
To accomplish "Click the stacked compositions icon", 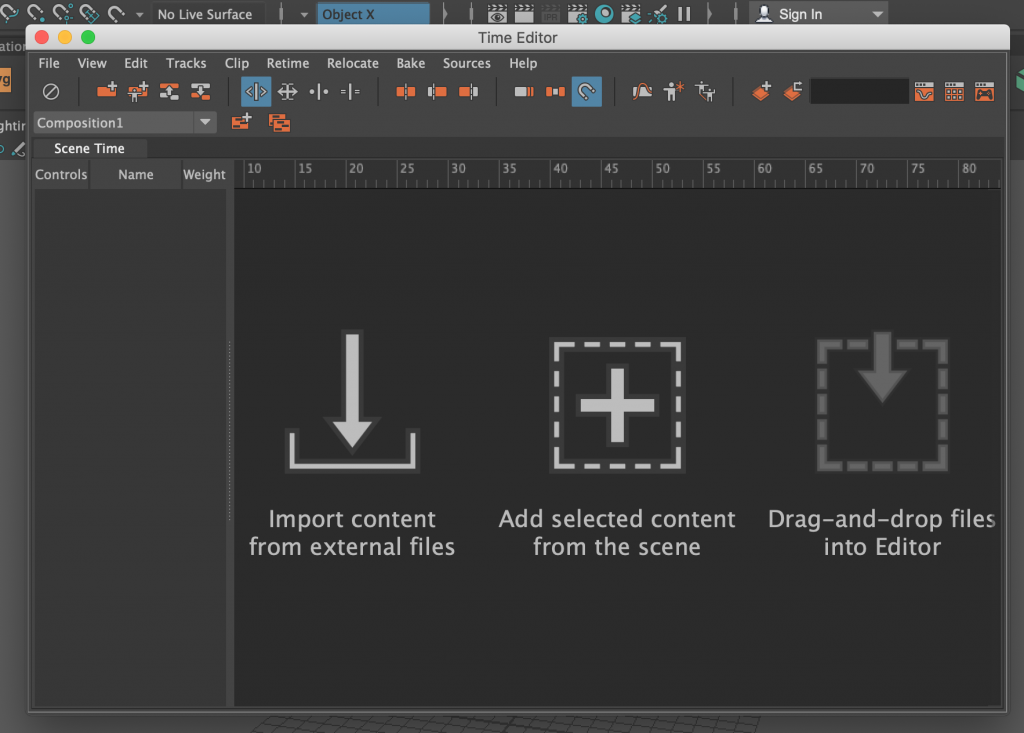I will click(x=280, y=122).
